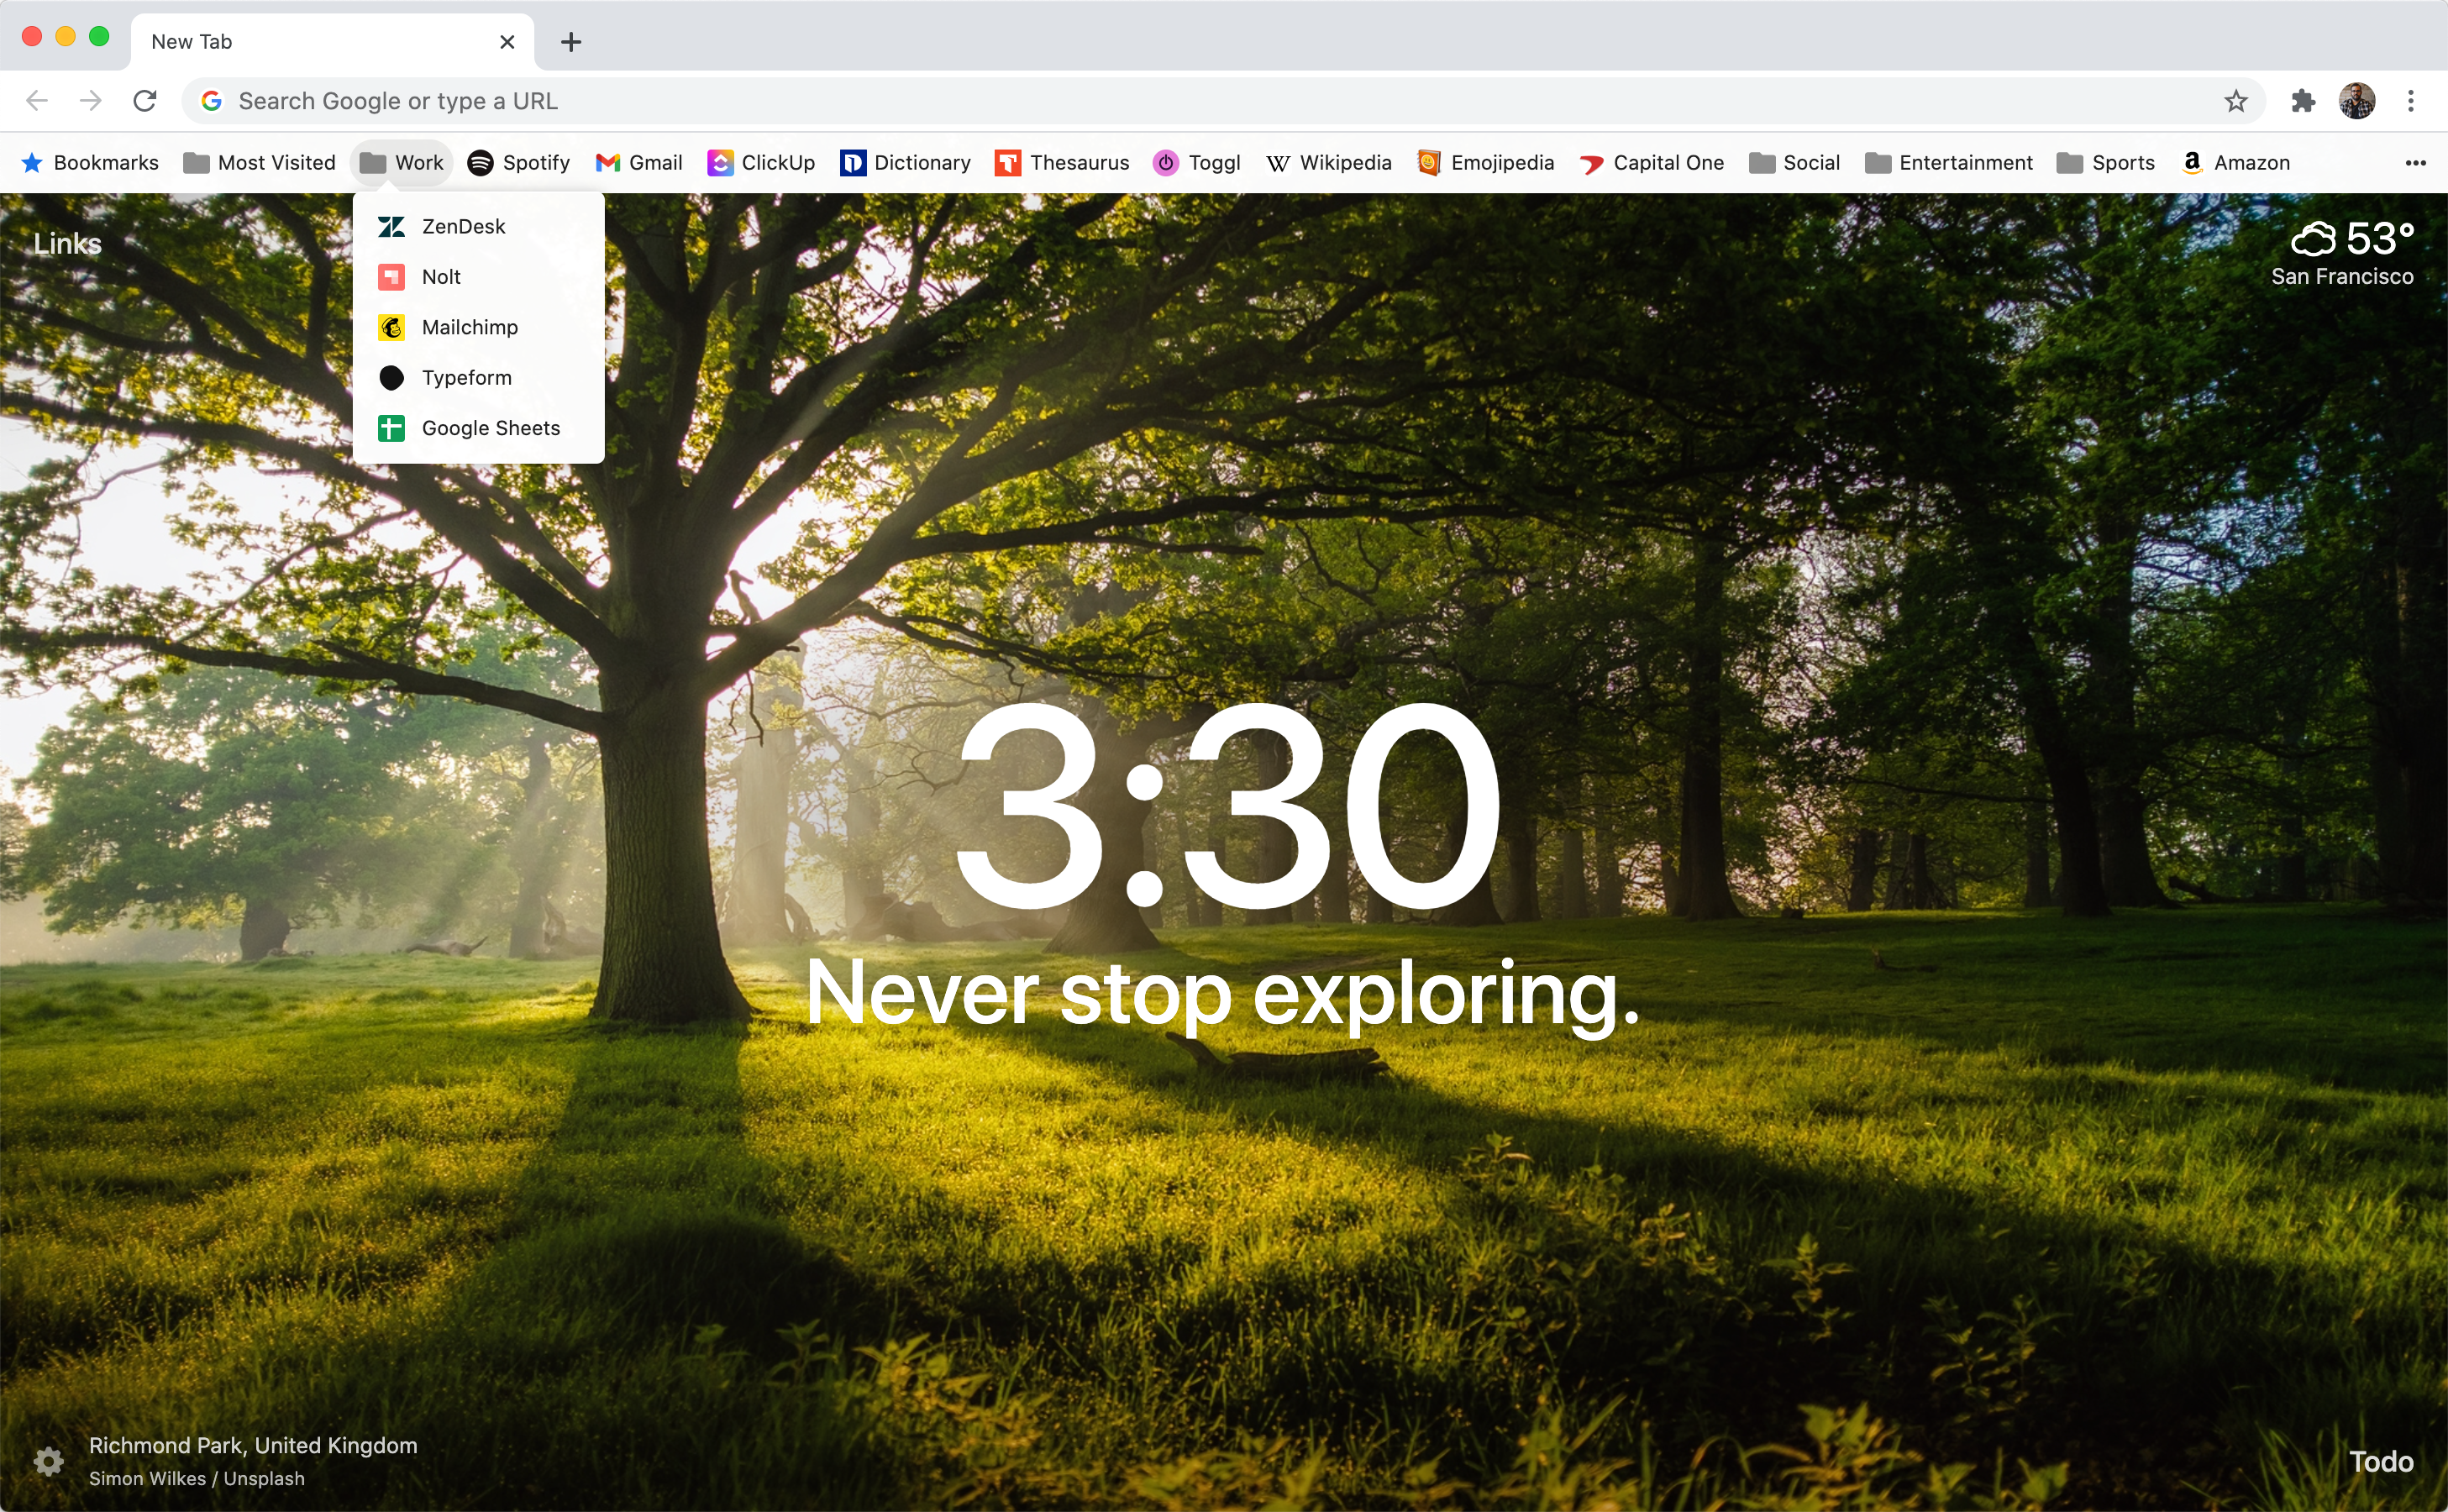The height and width of the screenshot is (1512, 2448).
Task: Expand the Entertainment bookmarks folder
Action: (x=1948, y=163)
